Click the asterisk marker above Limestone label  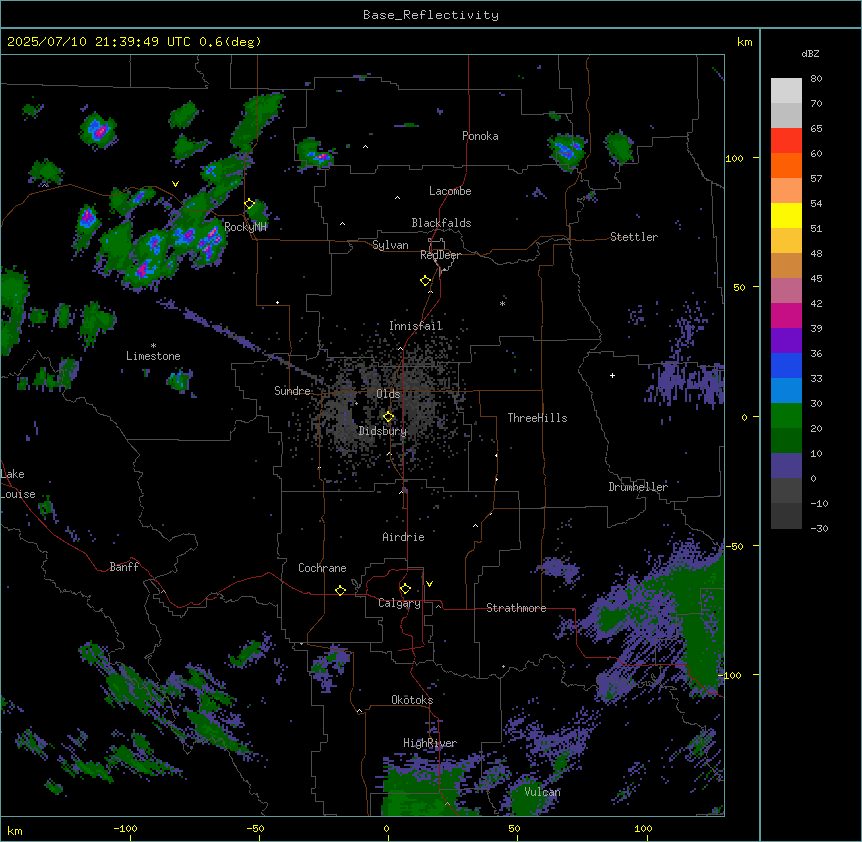point(153,346)
